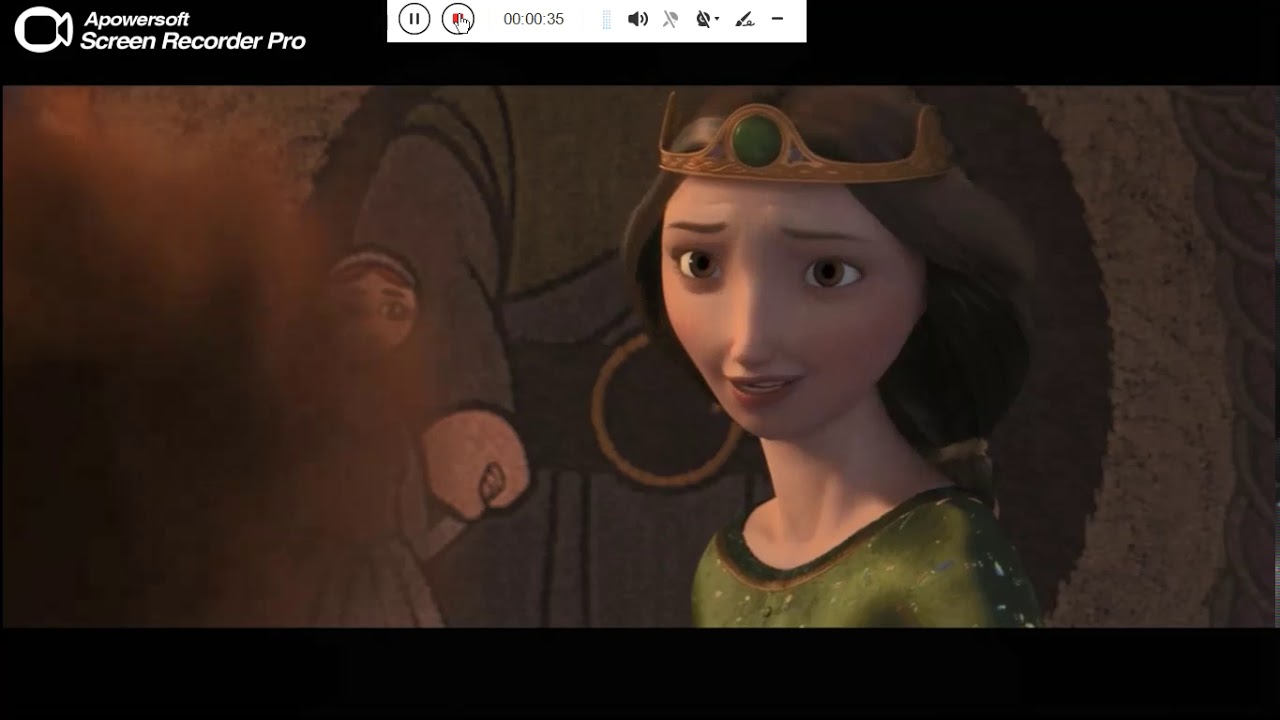Click the disabled webcam icon
The width and height of the screenshot is (1280, 720).
pos(703,19)
